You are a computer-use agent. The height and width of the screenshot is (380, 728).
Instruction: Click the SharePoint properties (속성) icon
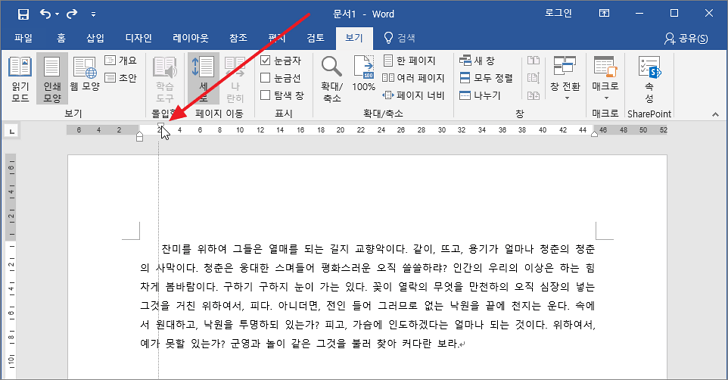coord(649,67)
